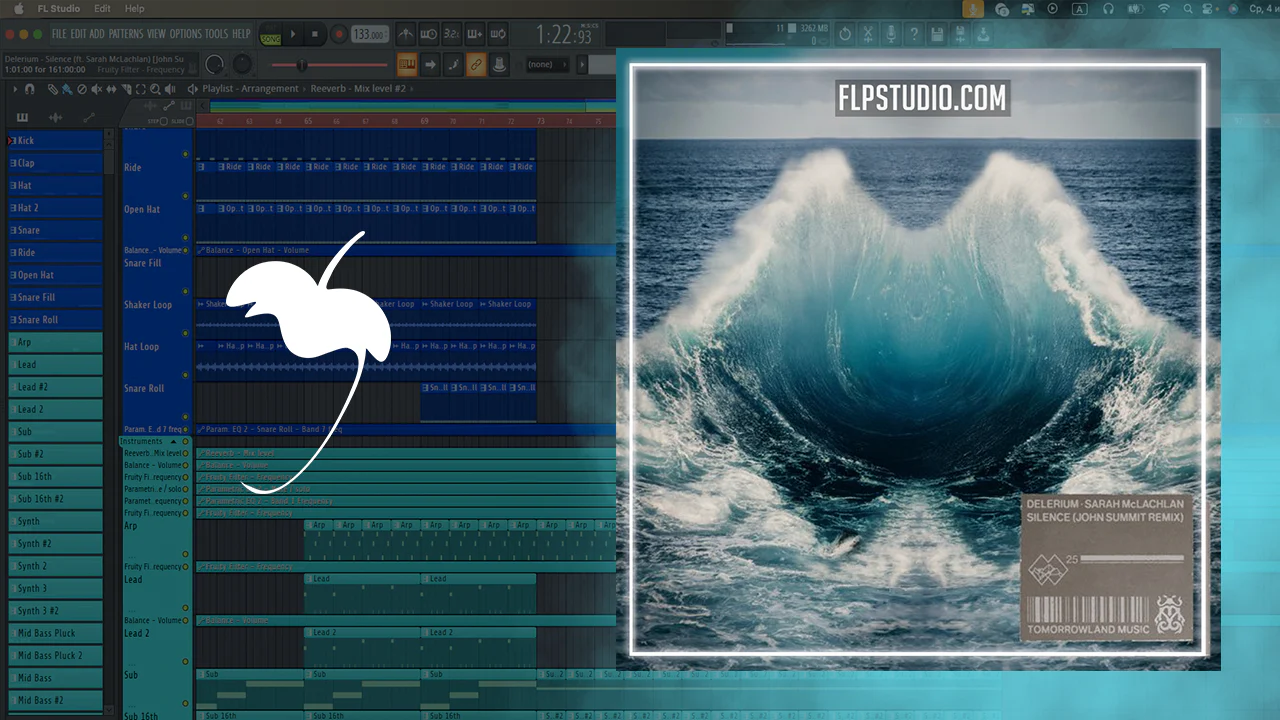
Task: Select the Kick pattern in picker
Action: pyautogui.click(x=55, y=141)
